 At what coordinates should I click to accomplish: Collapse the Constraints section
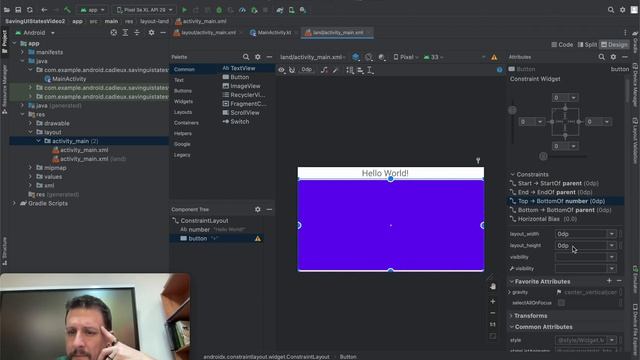[x=512, y=174]
